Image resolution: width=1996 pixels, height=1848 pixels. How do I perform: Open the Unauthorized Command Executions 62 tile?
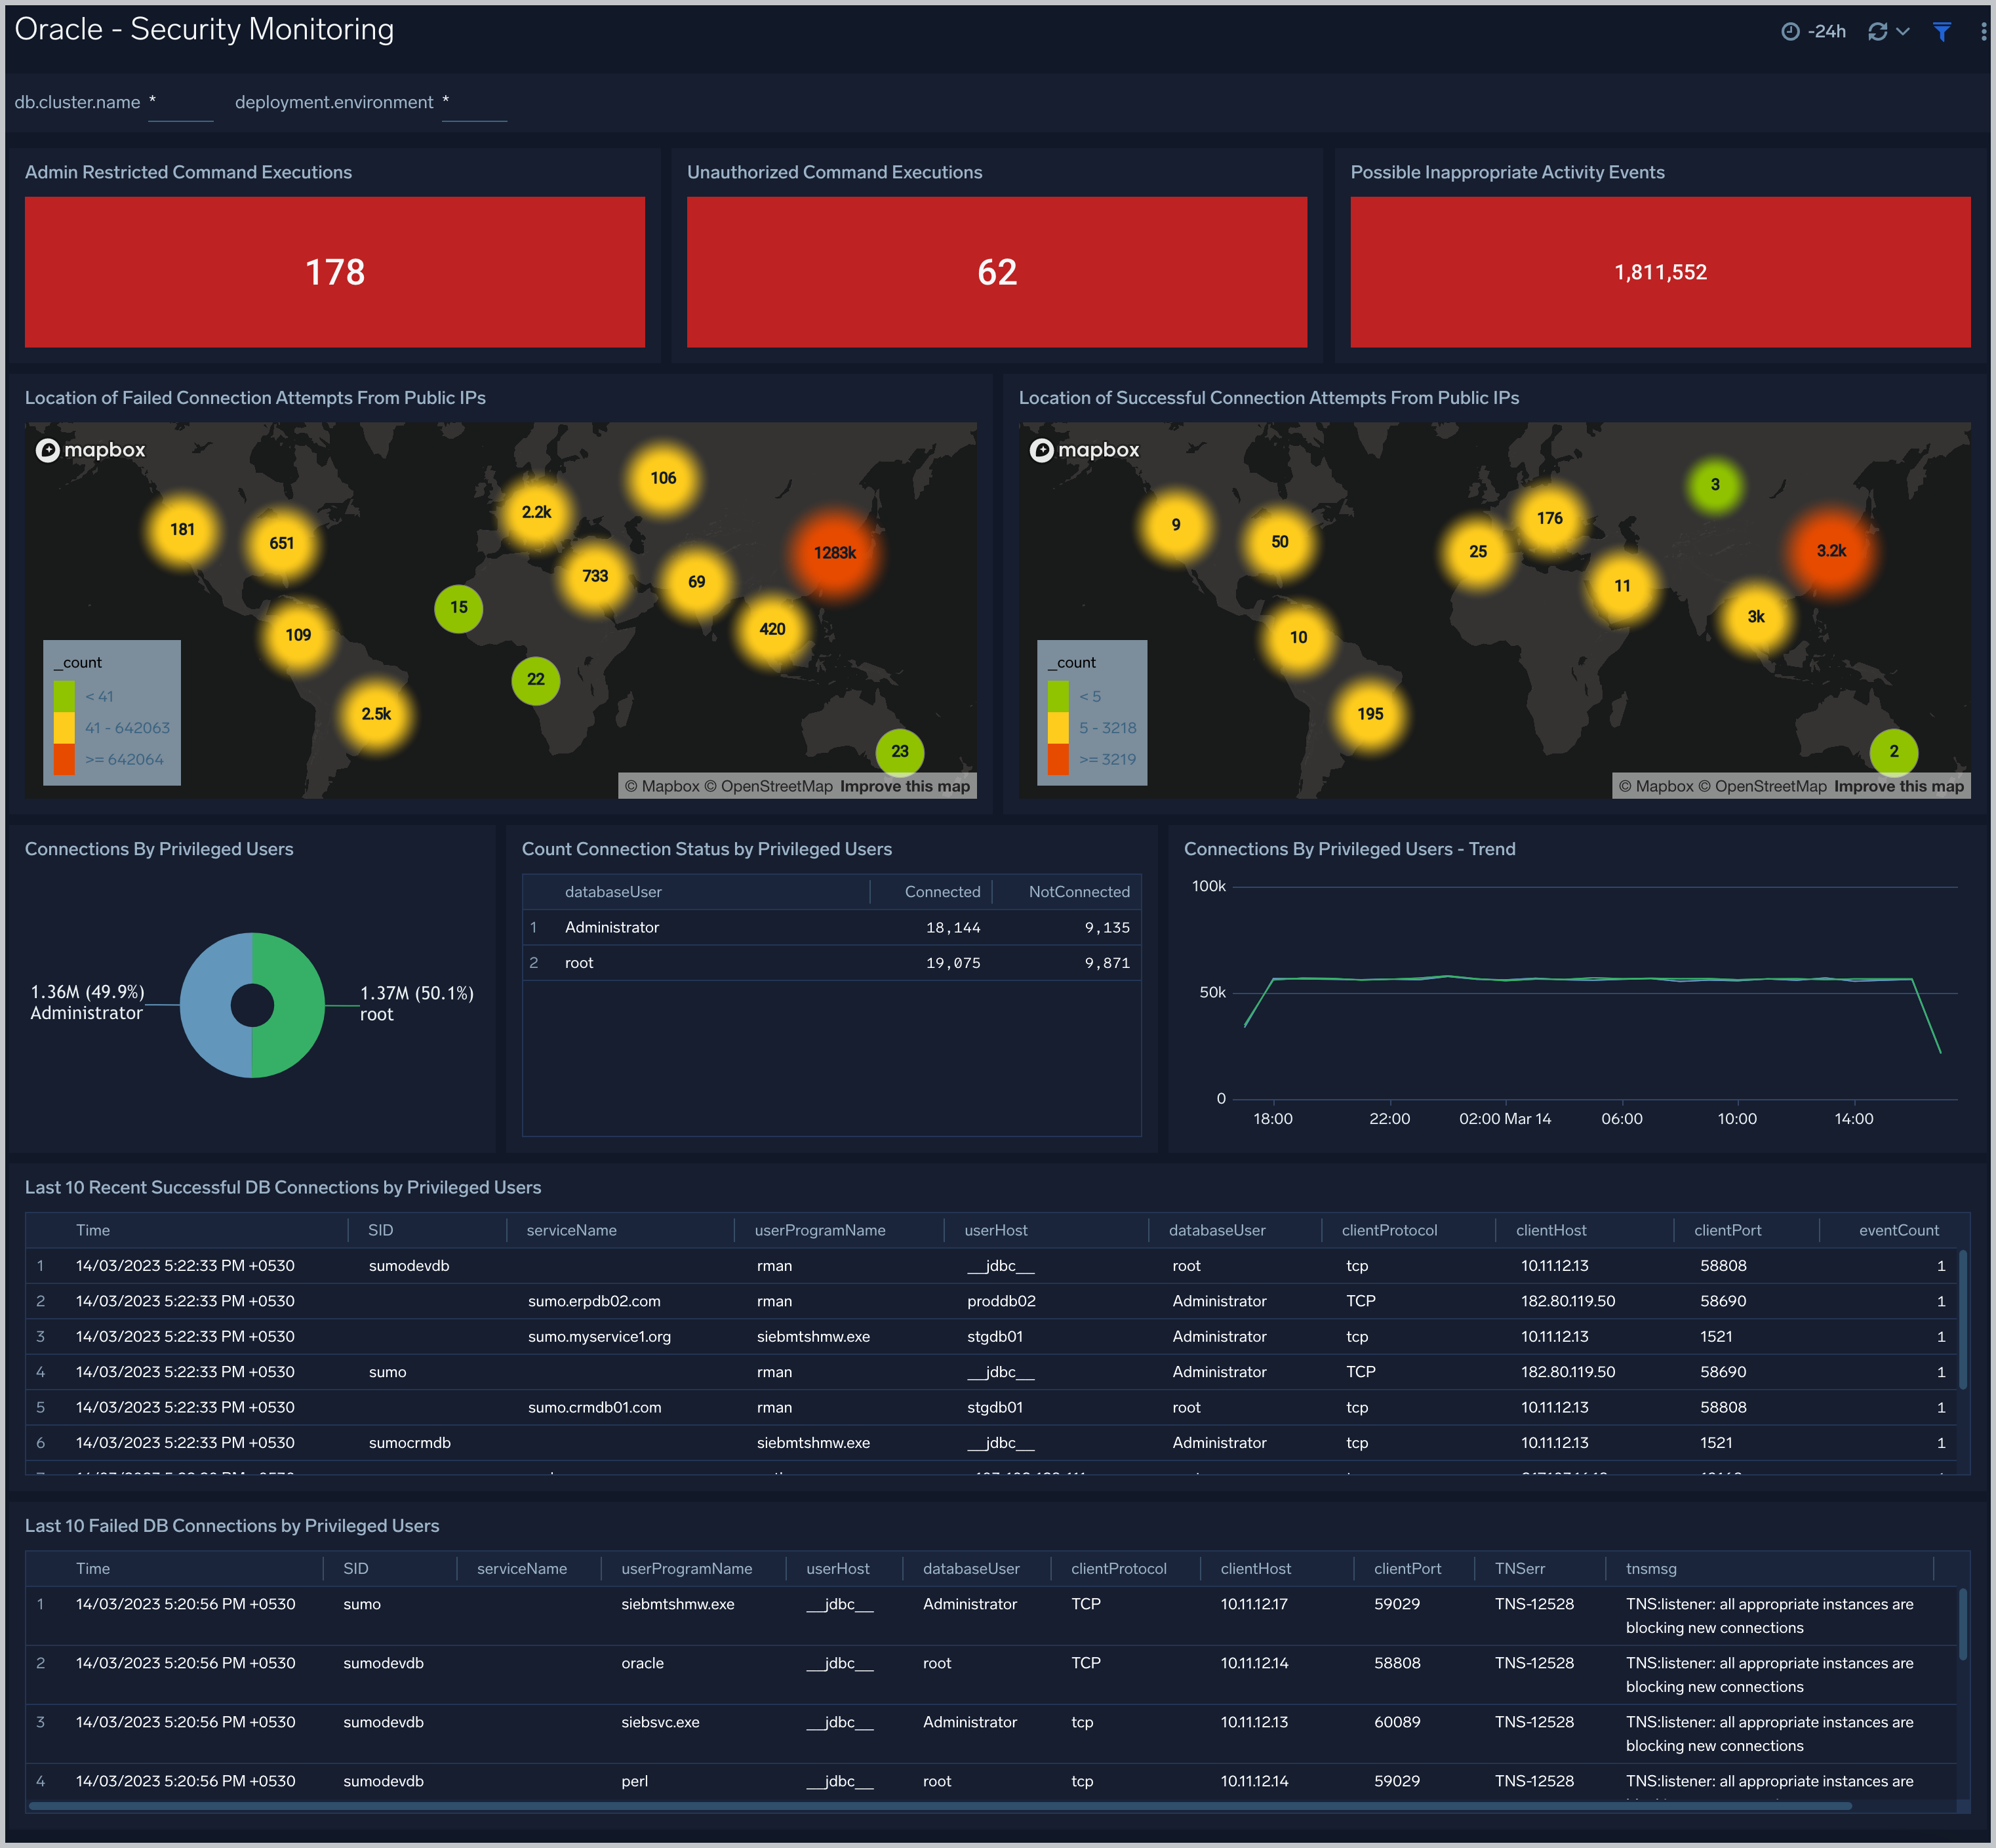coord(997,272)
